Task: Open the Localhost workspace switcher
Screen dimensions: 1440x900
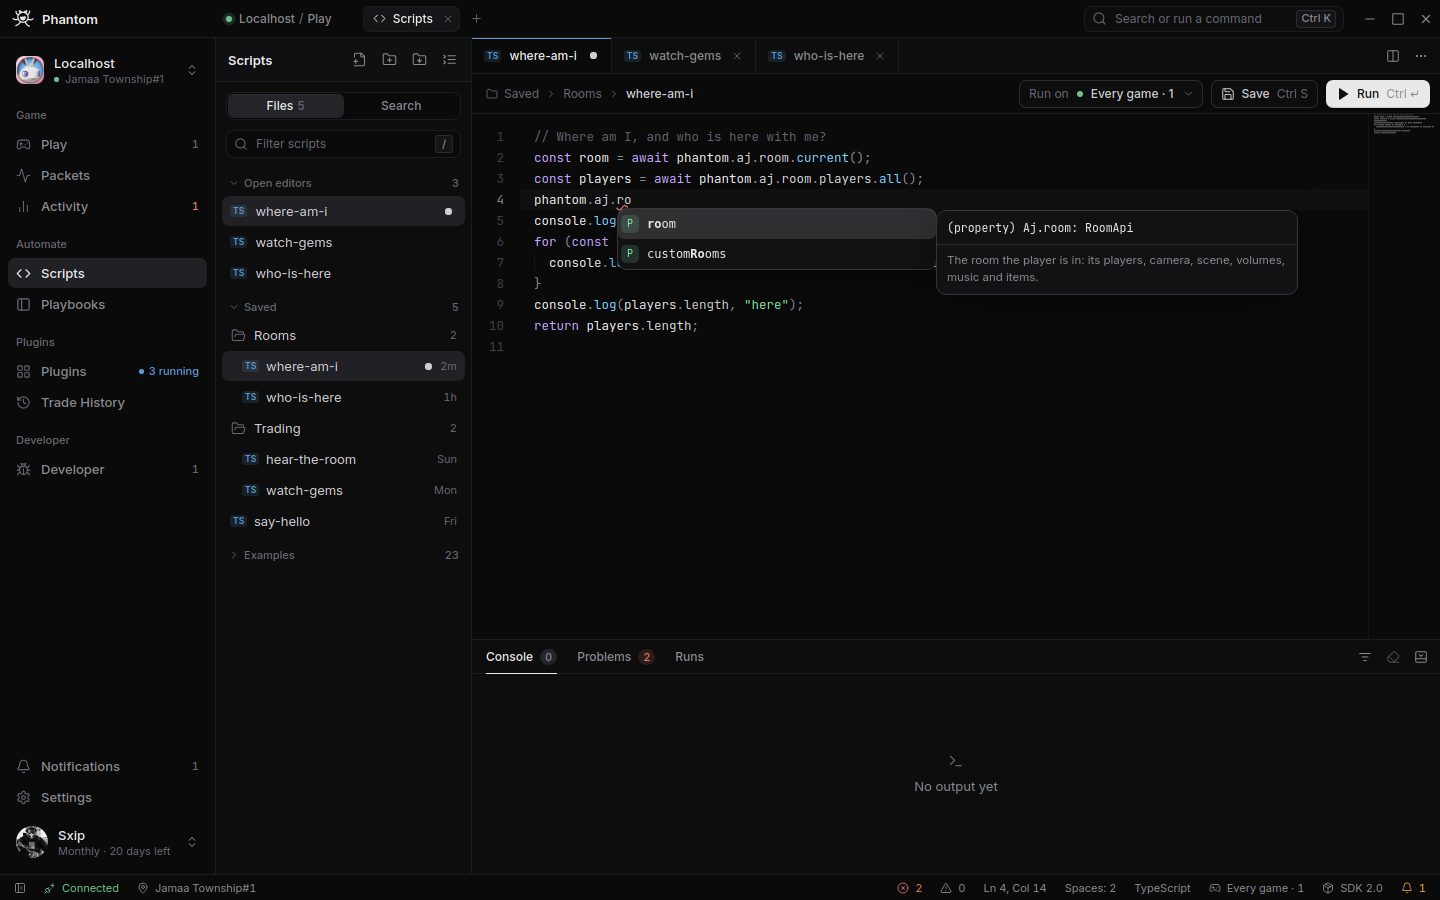Action: pyautogui.click(x=107, y=70)
